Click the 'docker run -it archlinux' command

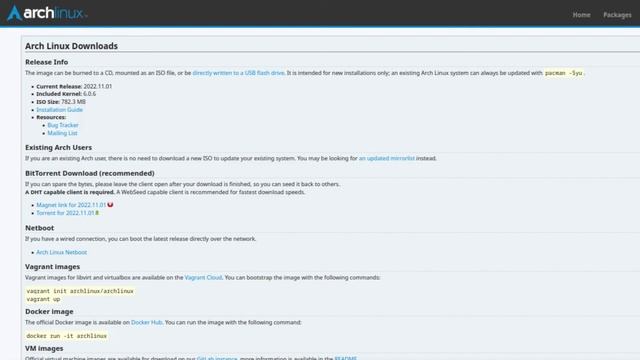pos(67,336)
